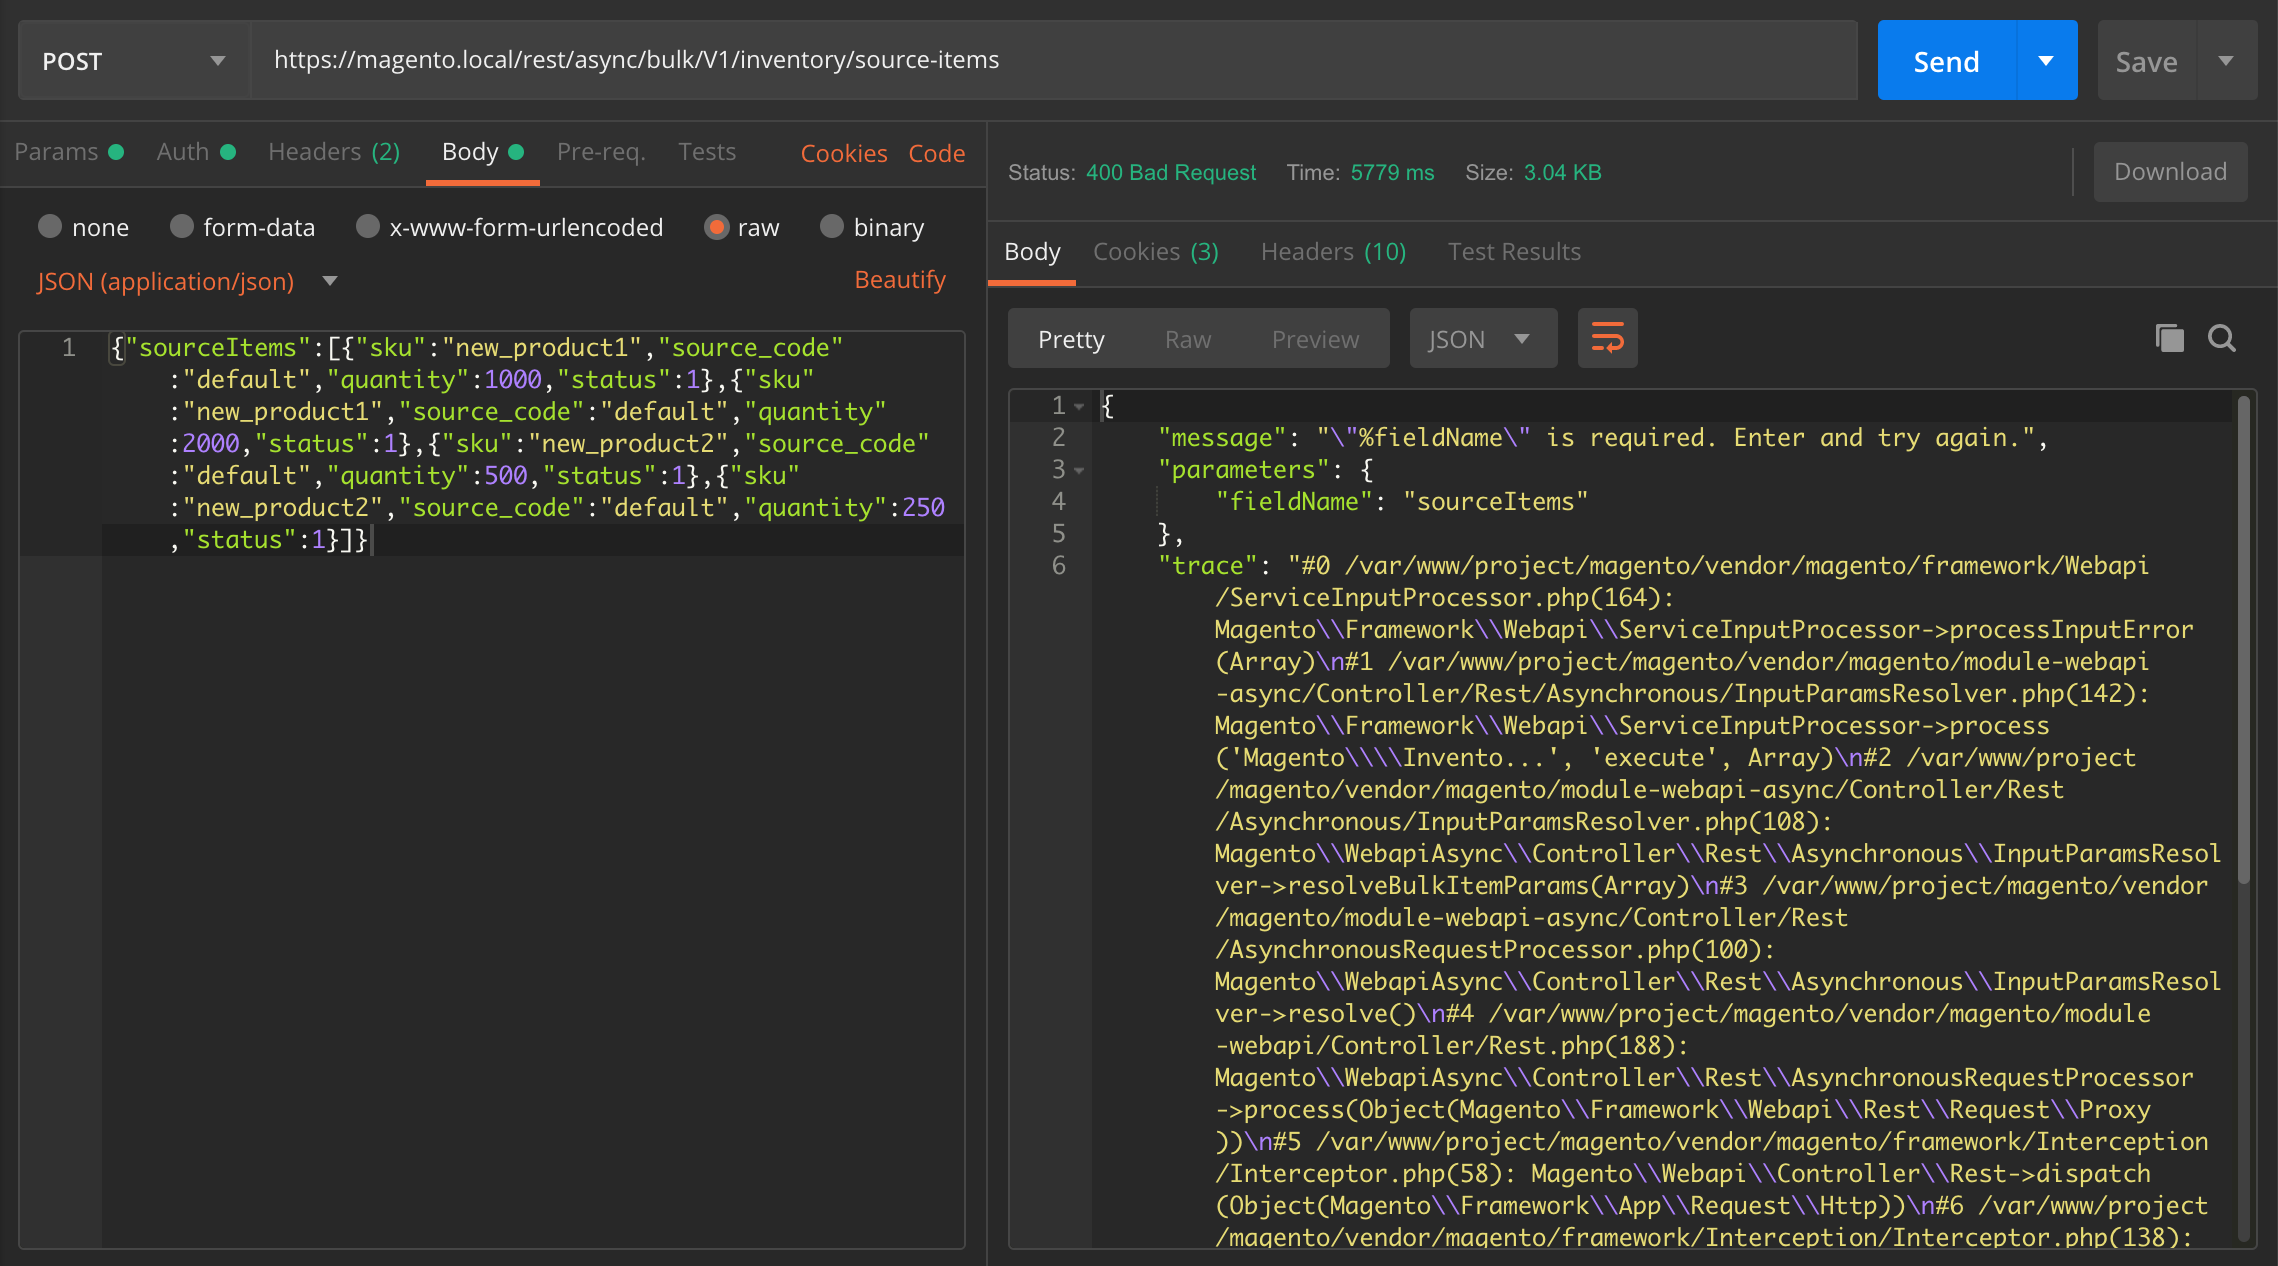Open the Auth tab

coord(196,152)
